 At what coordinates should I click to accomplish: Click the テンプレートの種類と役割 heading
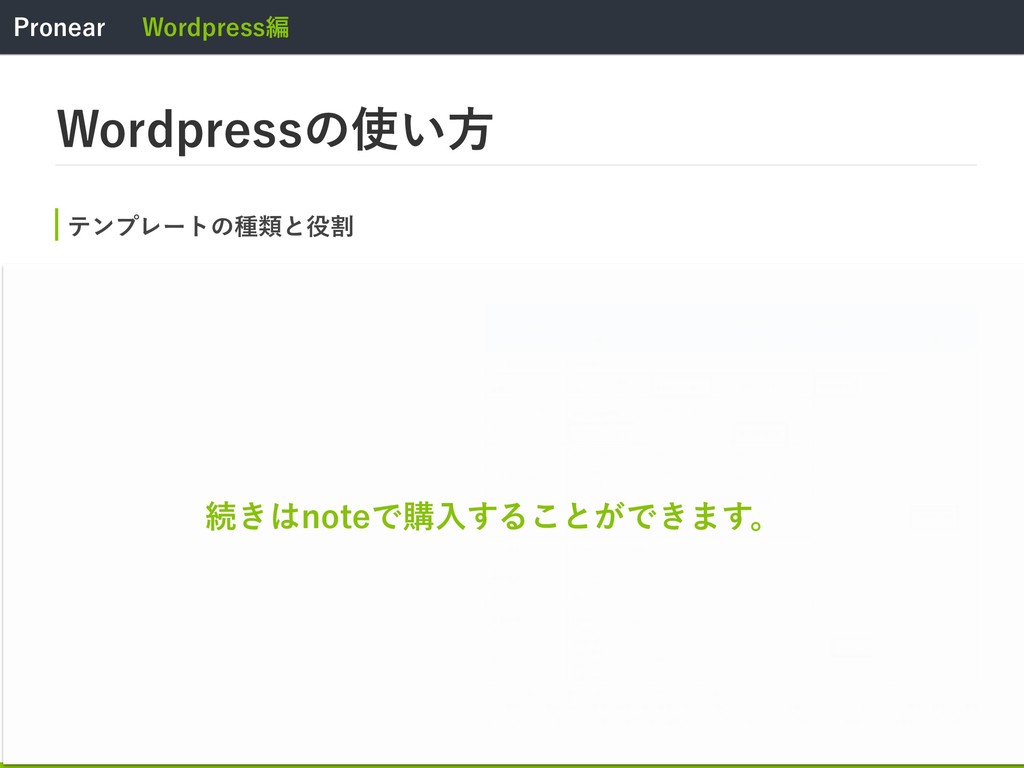211,226
